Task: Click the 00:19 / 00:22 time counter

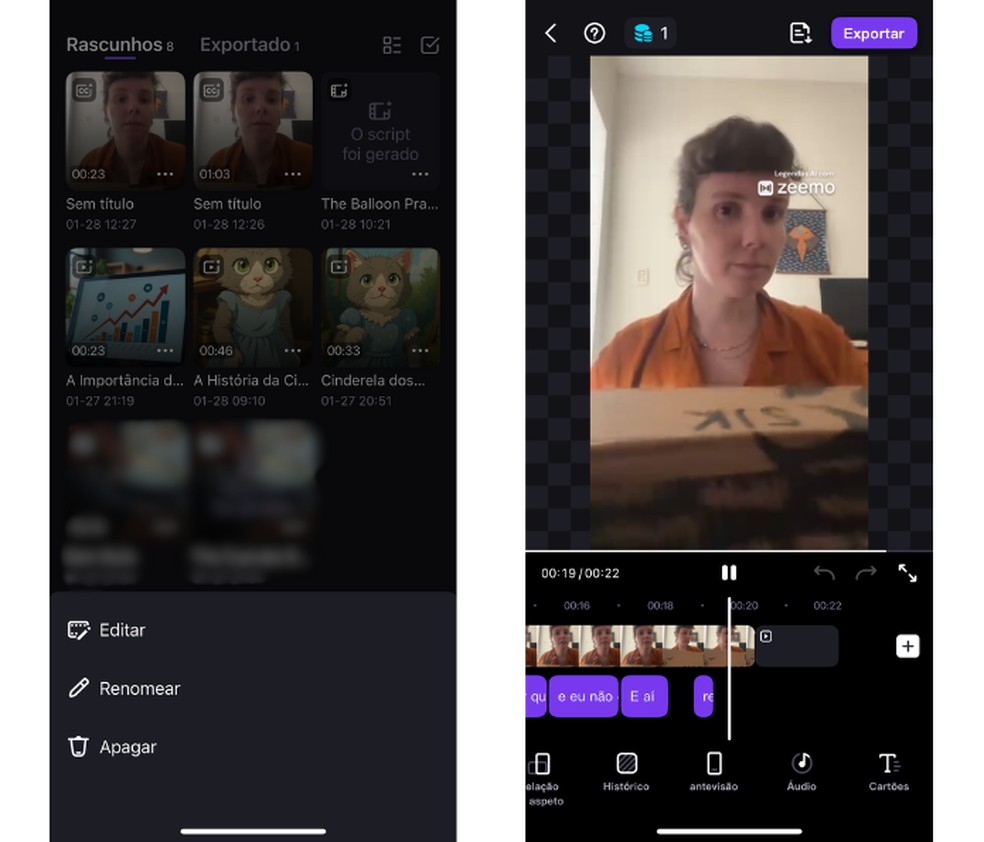Action: (x=580, y=573)
